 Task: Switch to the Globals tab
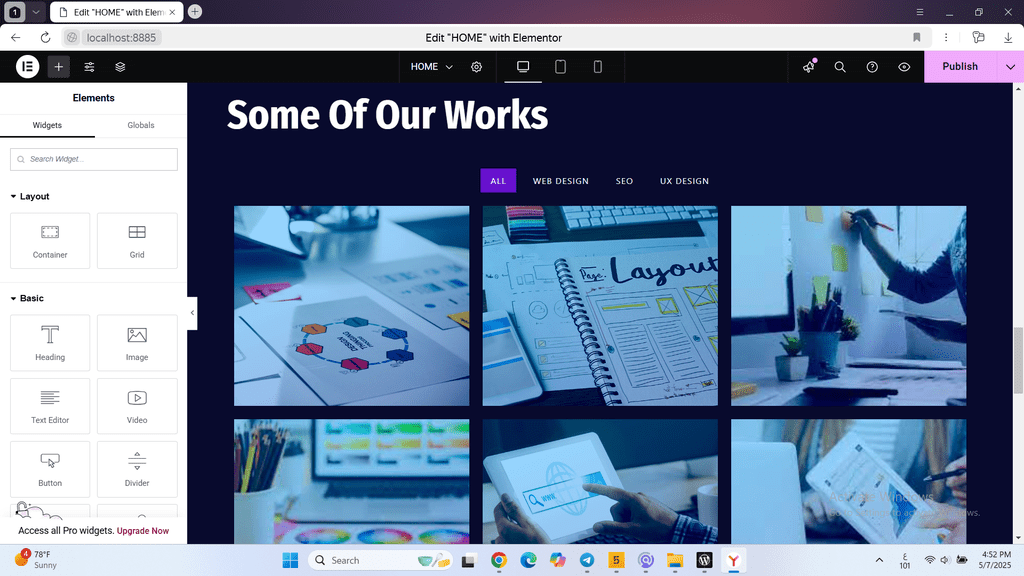click(x=141, y=125)
